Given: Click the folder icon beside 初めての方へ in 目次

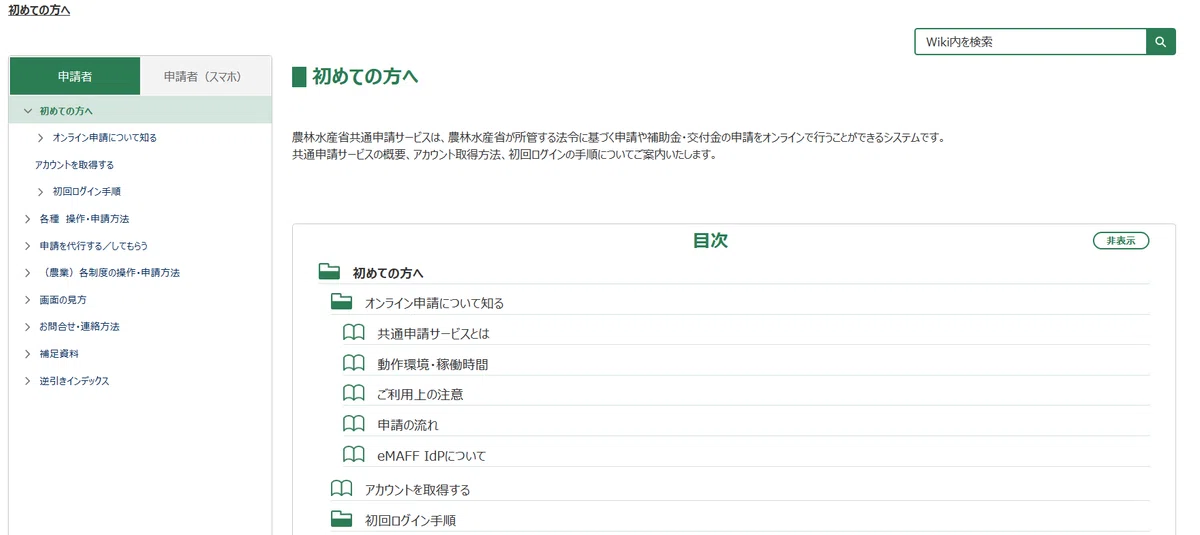Looking at the screenshot, I should coord(330,271).
